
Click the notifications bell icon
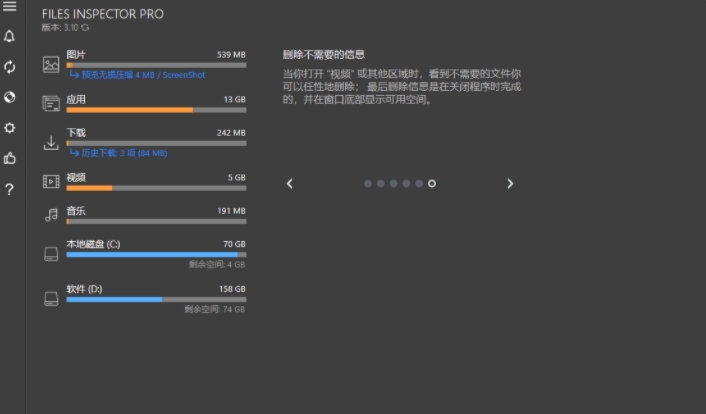(10, 37)
